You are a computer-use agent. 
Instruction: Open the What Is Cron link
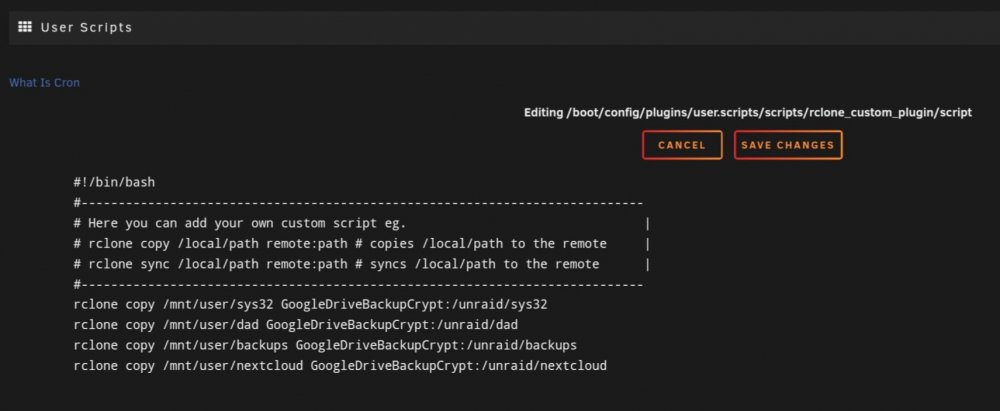[44, 83]
